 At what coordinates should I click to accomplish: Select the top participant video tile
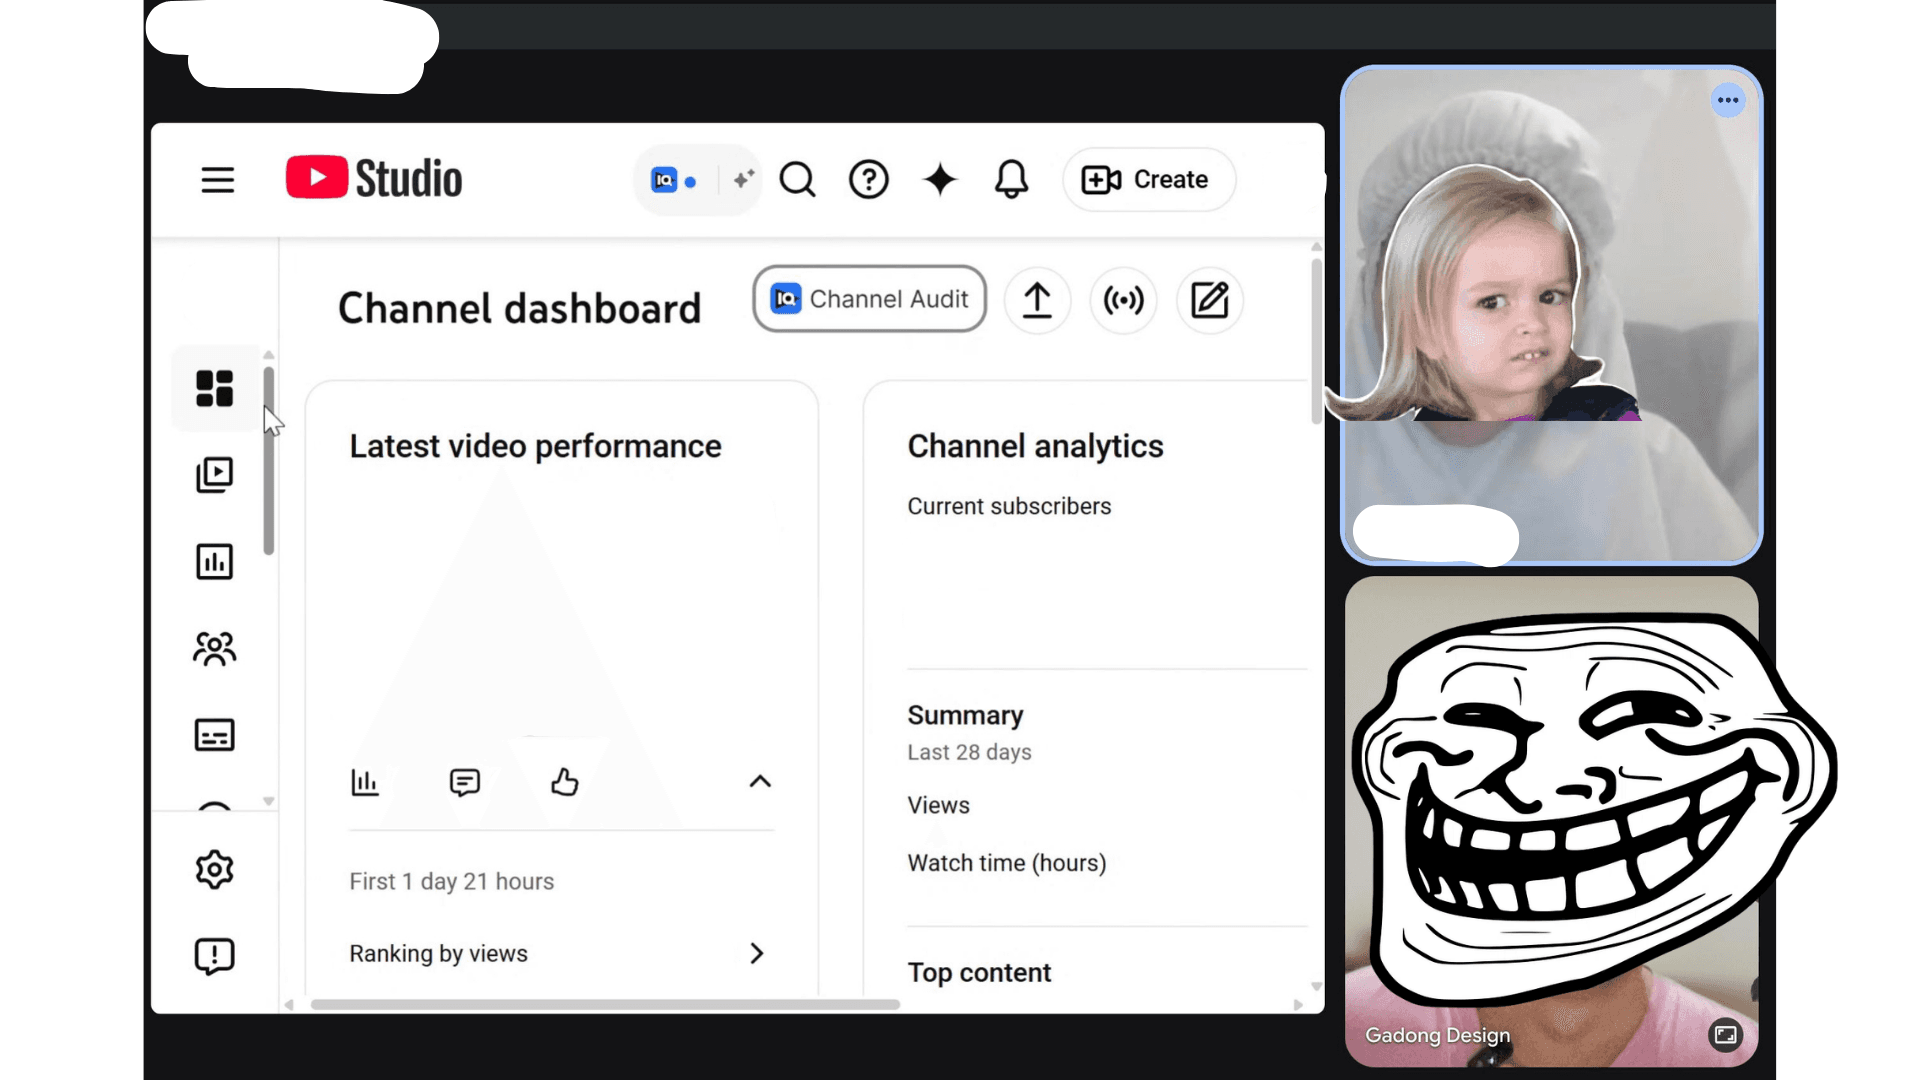(1551, 315)
